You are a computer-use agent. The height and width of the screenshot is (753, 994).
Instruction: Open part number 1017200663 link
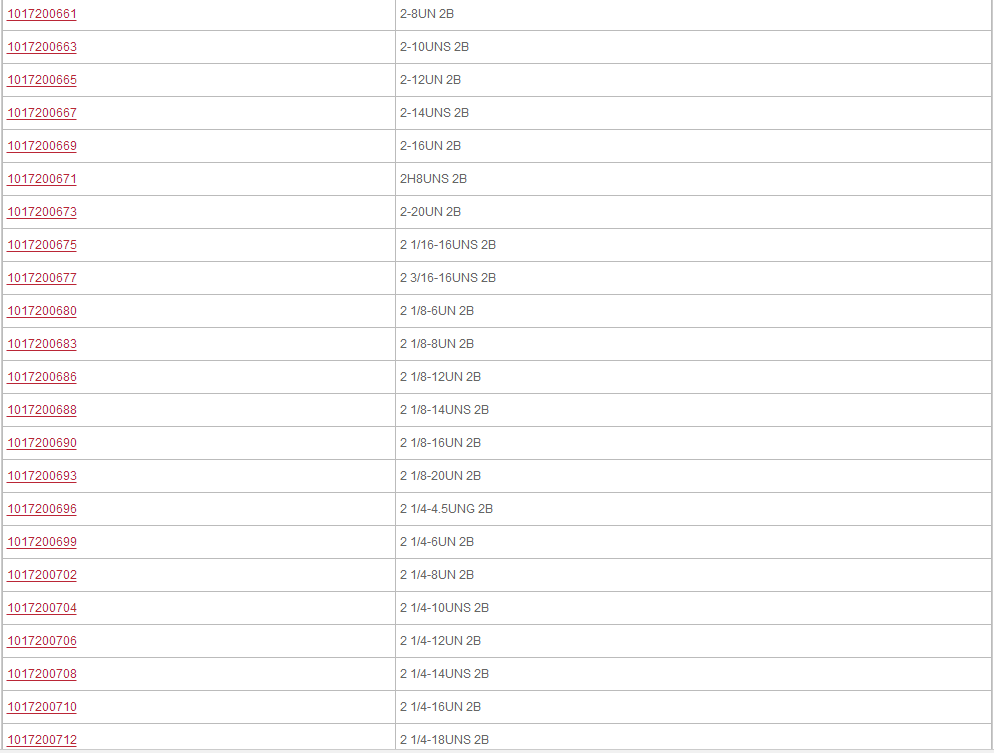42,47
